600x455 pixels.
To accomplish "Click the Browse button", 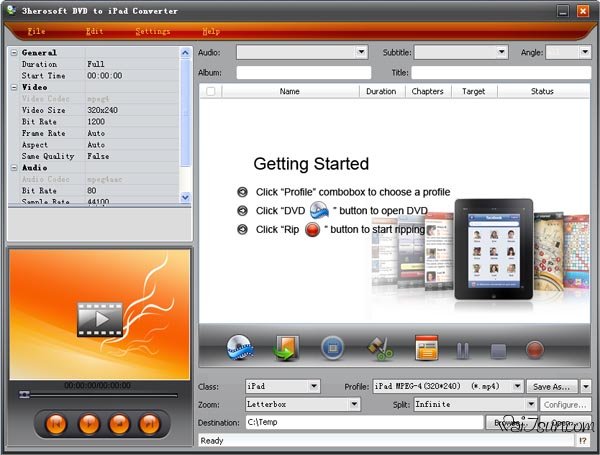I will pyautogui.click(x=511, y=422).
